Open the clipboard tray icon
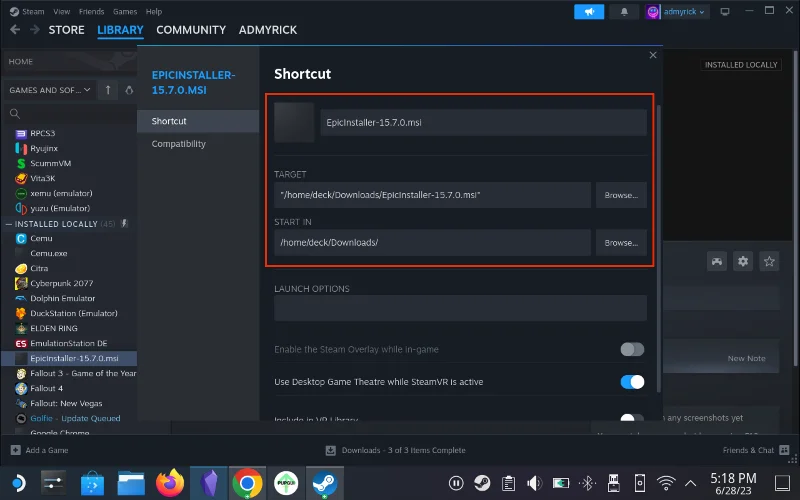Image resolution: width=800 pixels, height=500 pixels. point(508,483)
